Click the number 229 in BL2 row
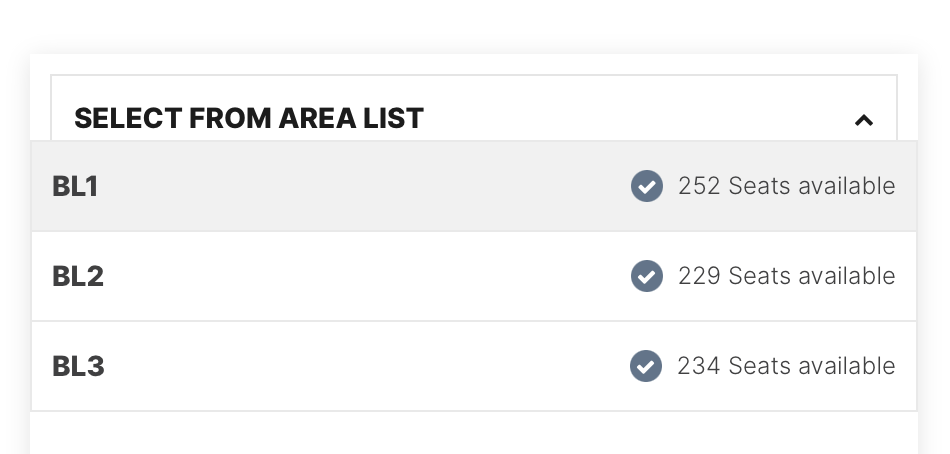Viewport: 950px width, 454px height. 699,276
